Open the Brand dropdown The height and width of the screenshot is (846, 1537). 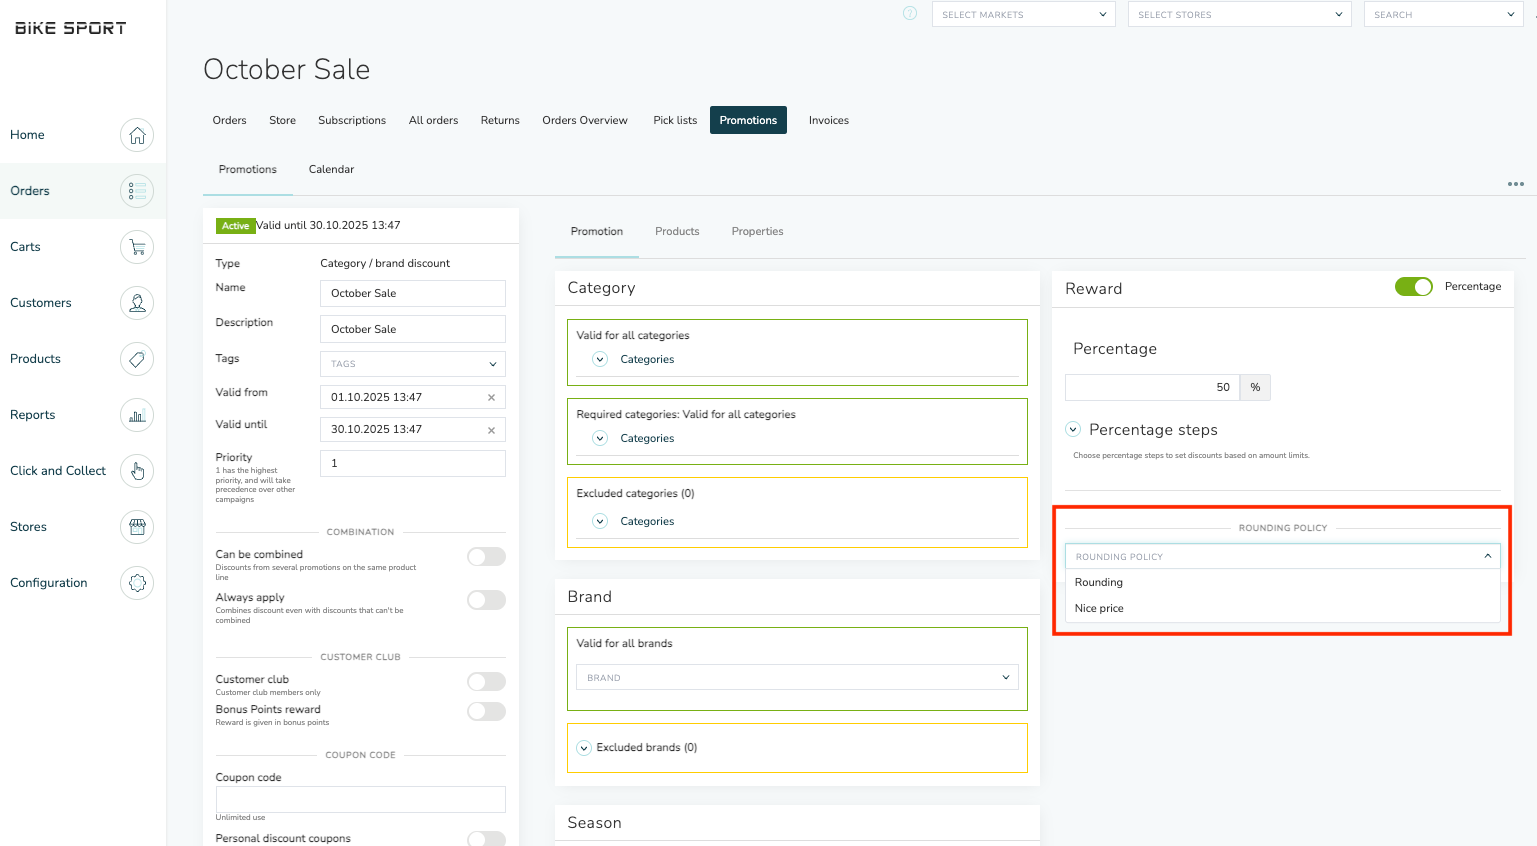click(797, 678)
